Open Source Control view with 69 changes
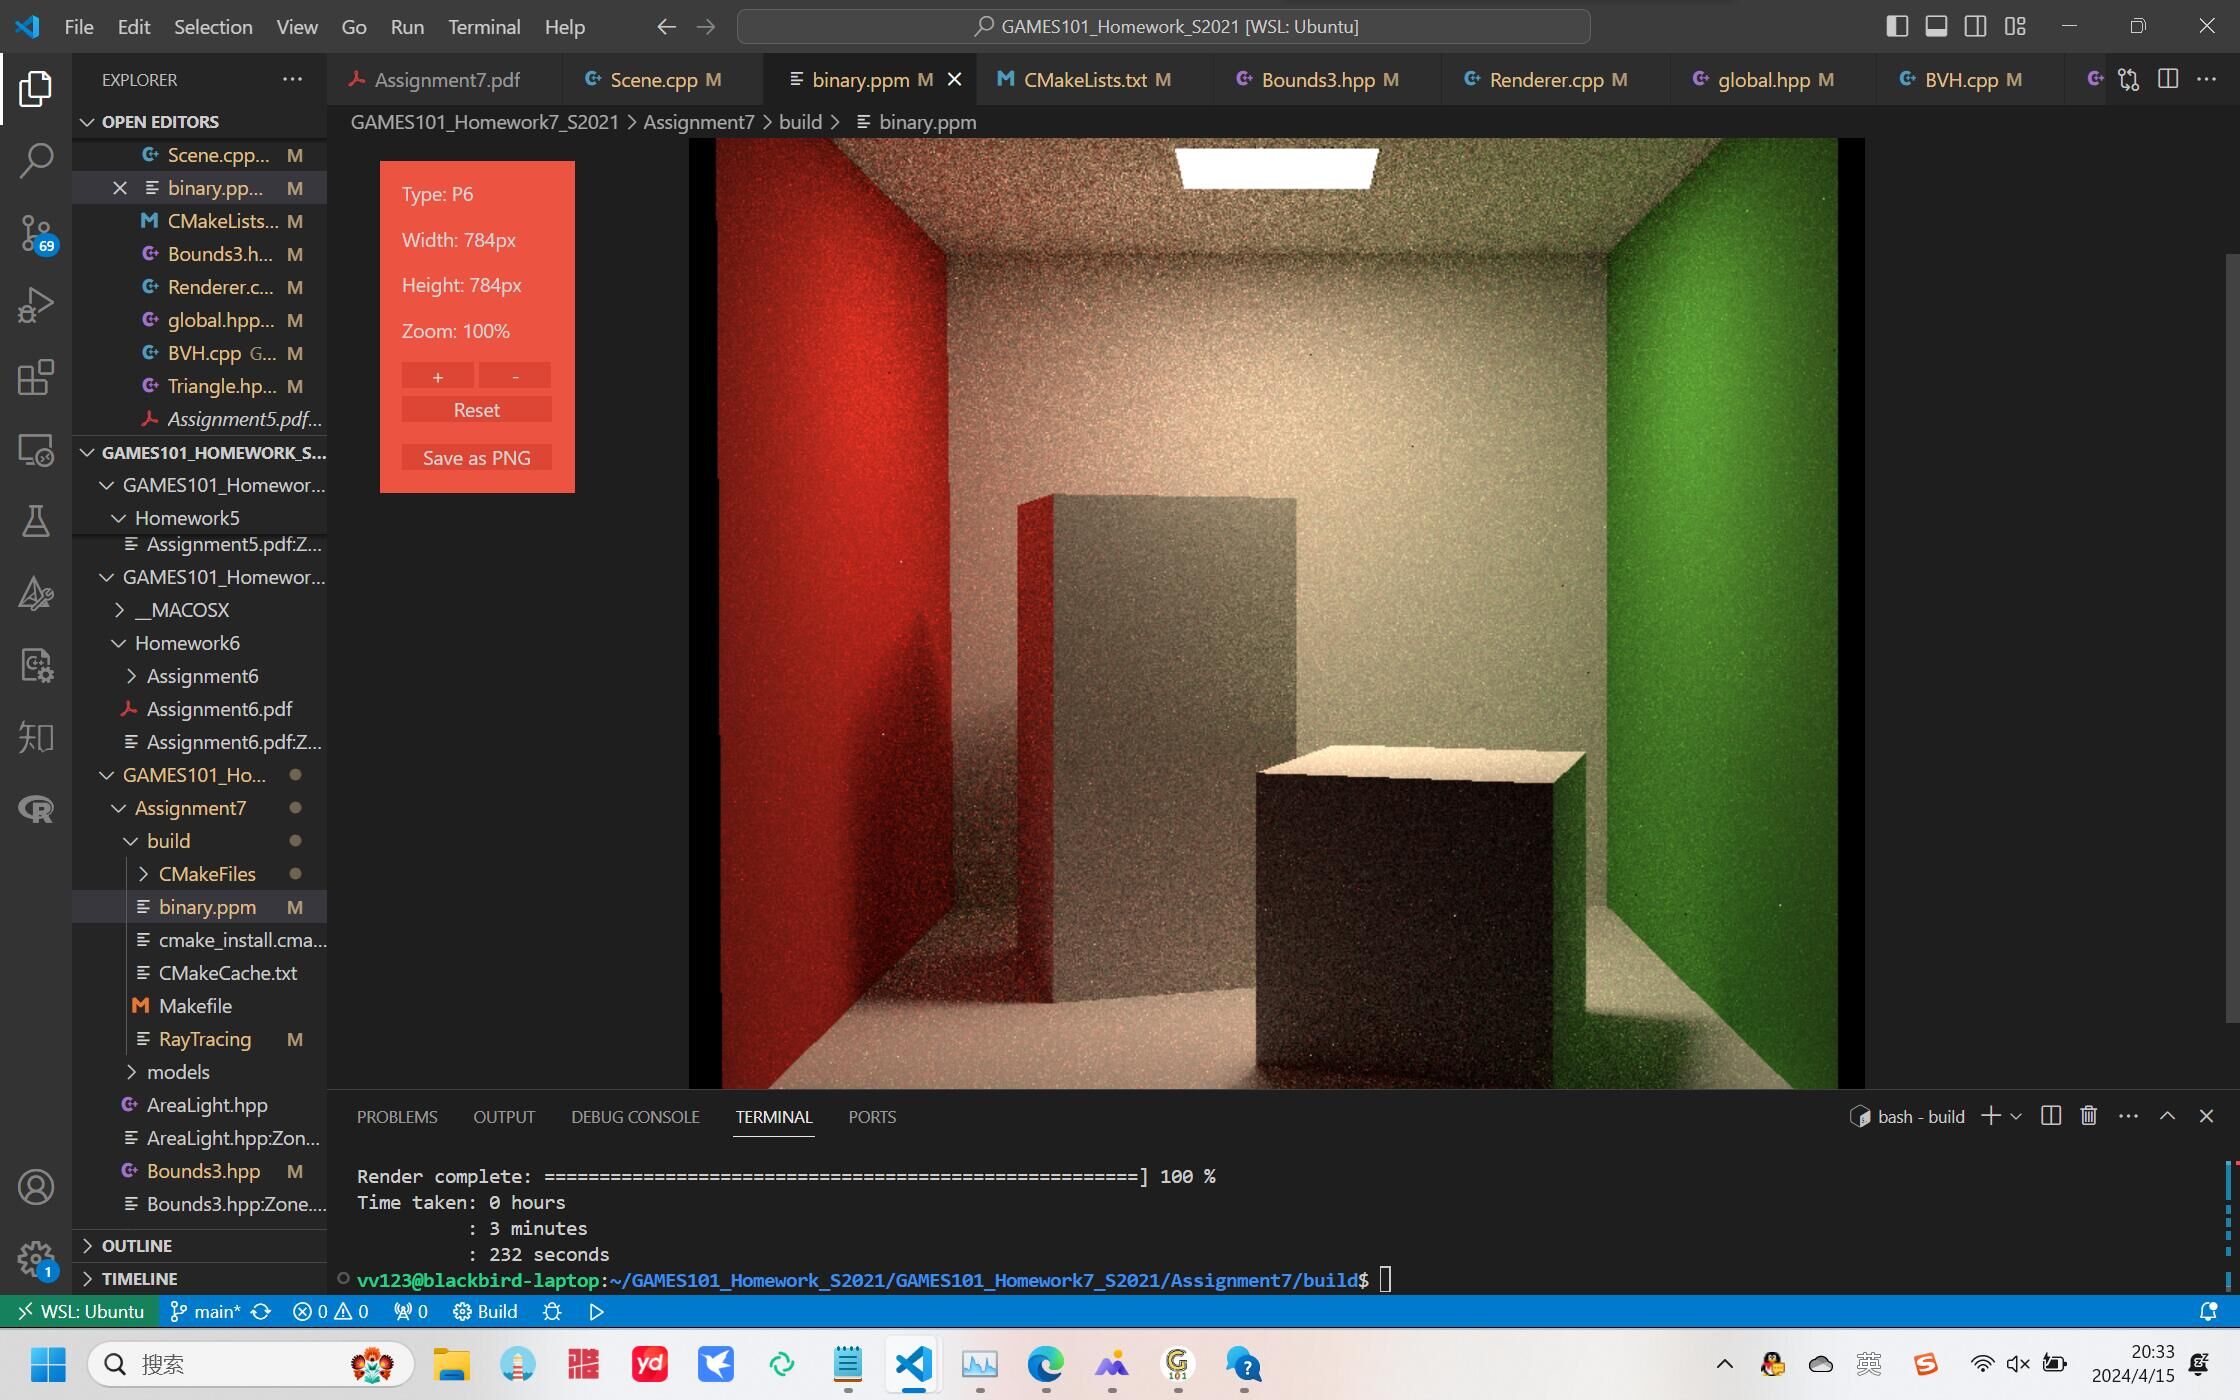This screenshot has width=2240, height=1400. [36, 234]
